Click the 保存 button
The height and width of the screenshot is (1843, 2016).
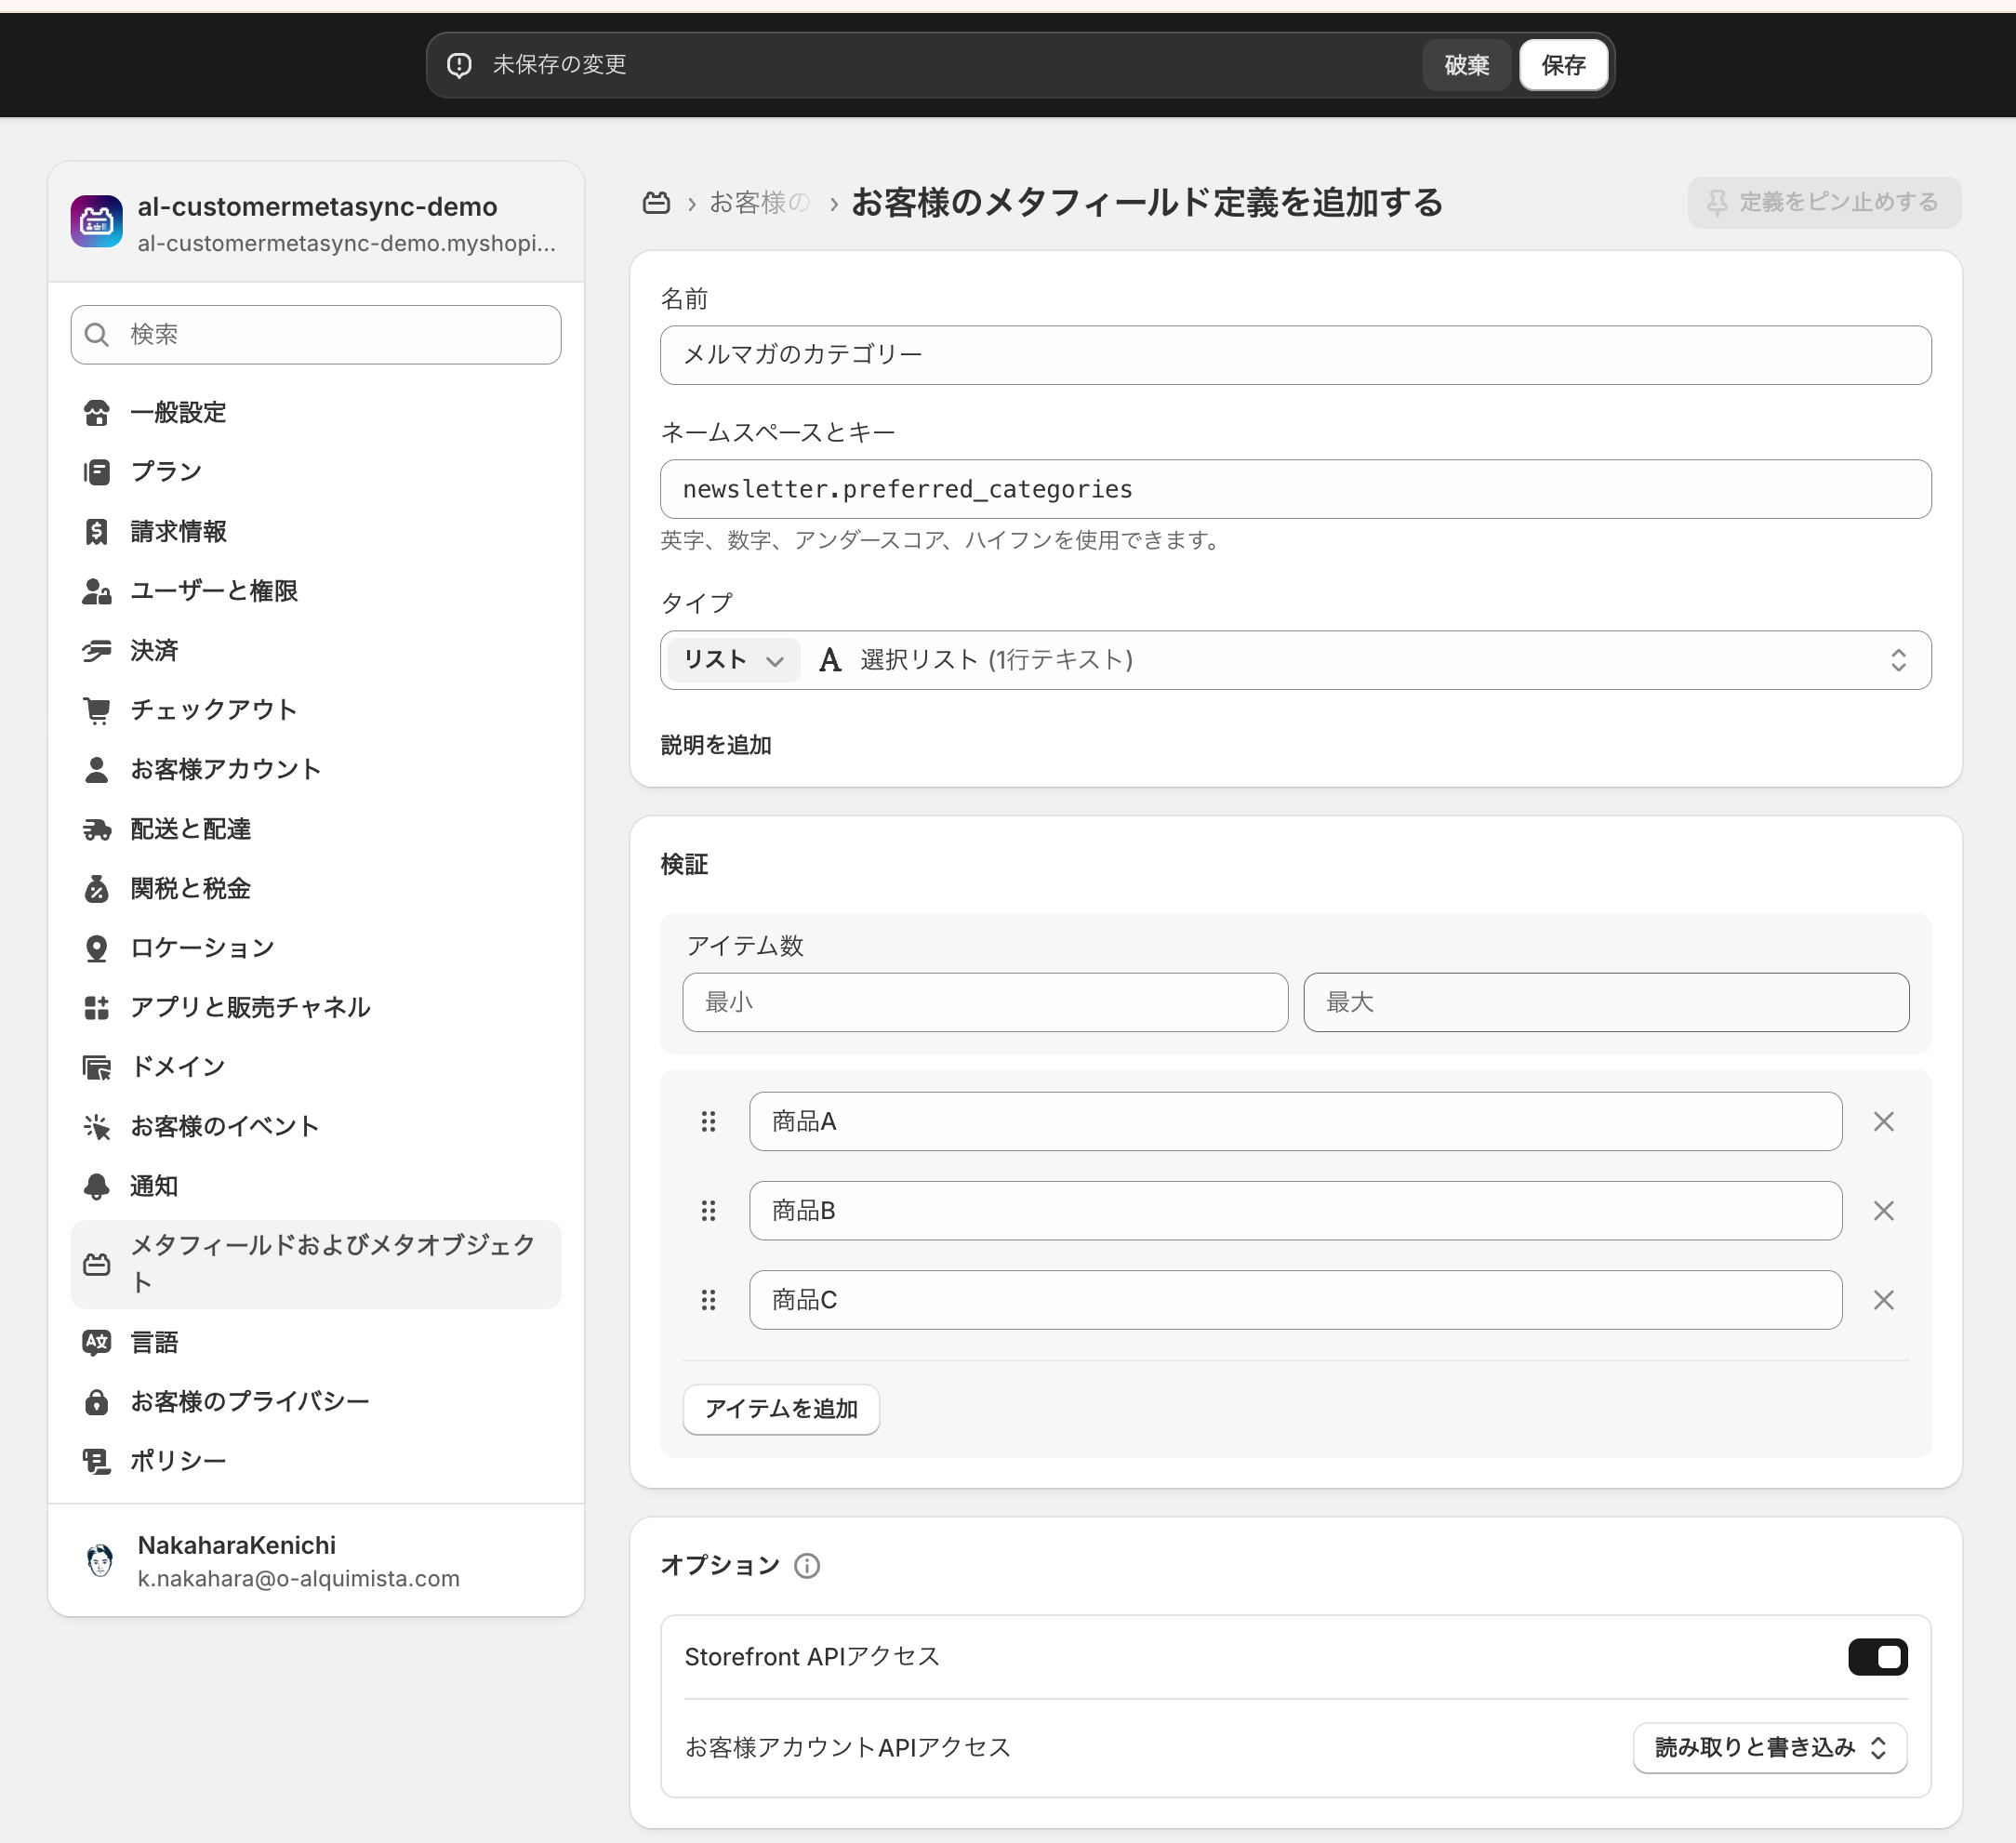tap(1562, 65)
